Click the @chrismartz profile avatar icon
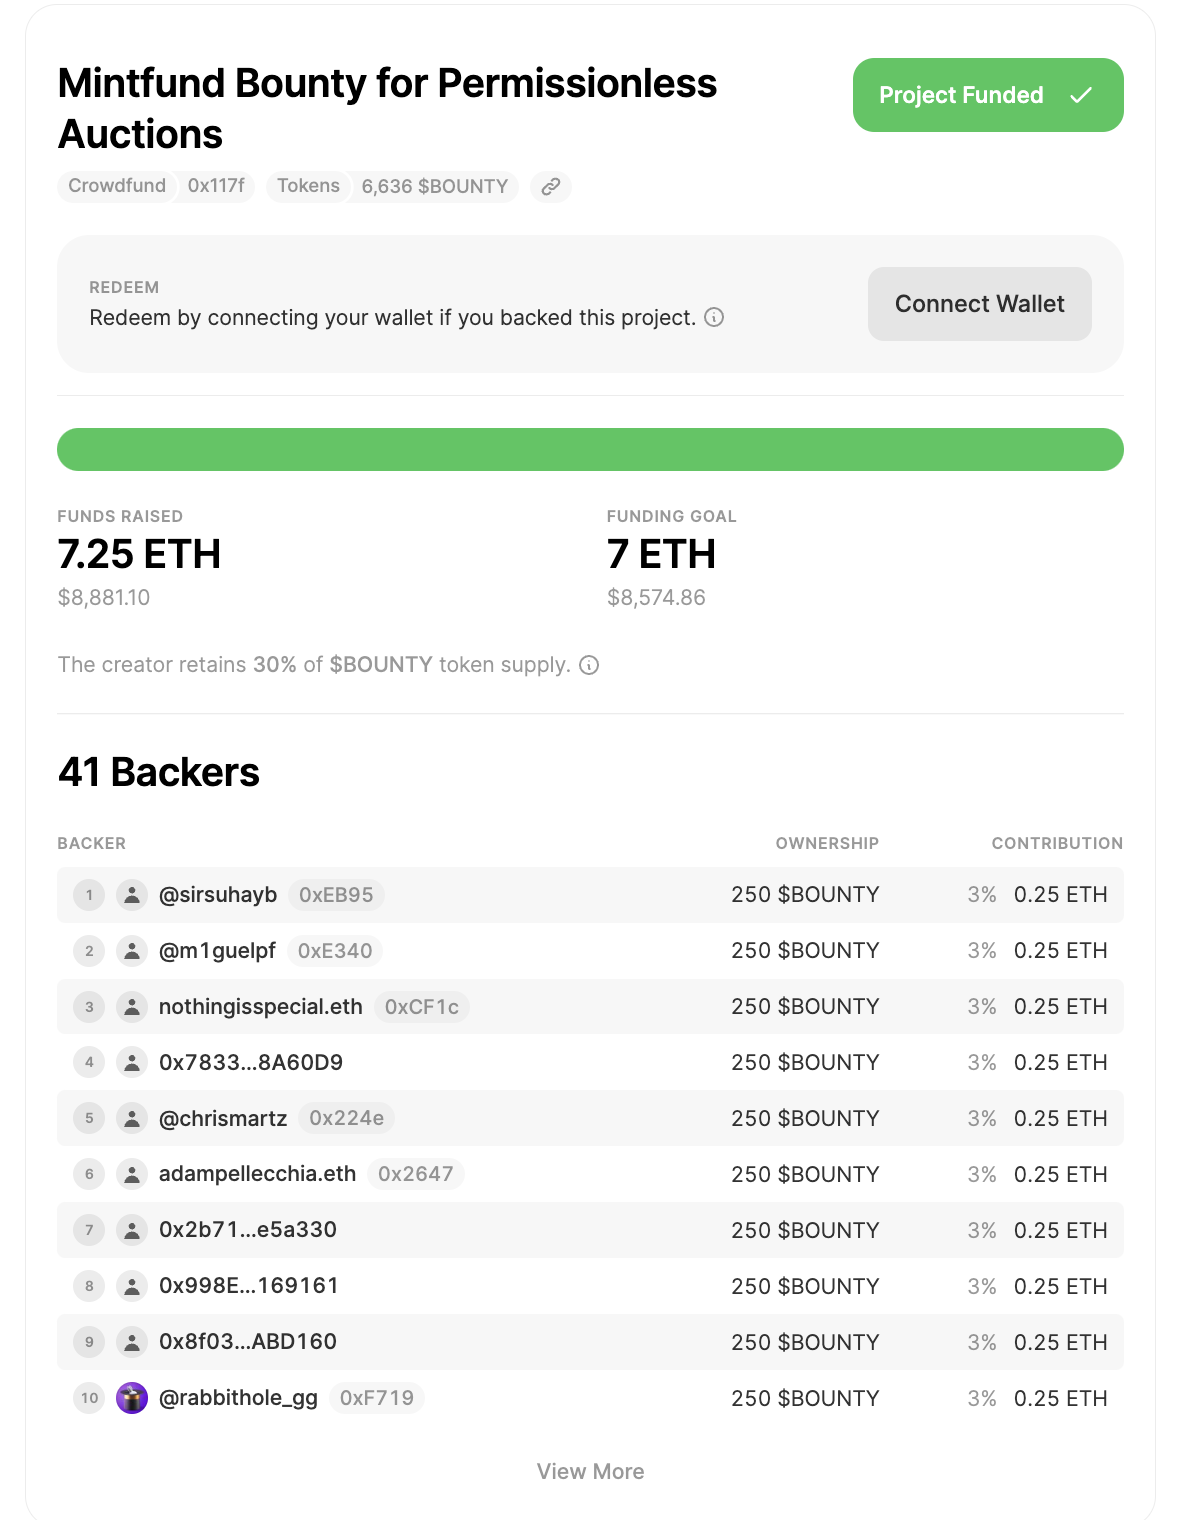 click(x=132, y=1119)
